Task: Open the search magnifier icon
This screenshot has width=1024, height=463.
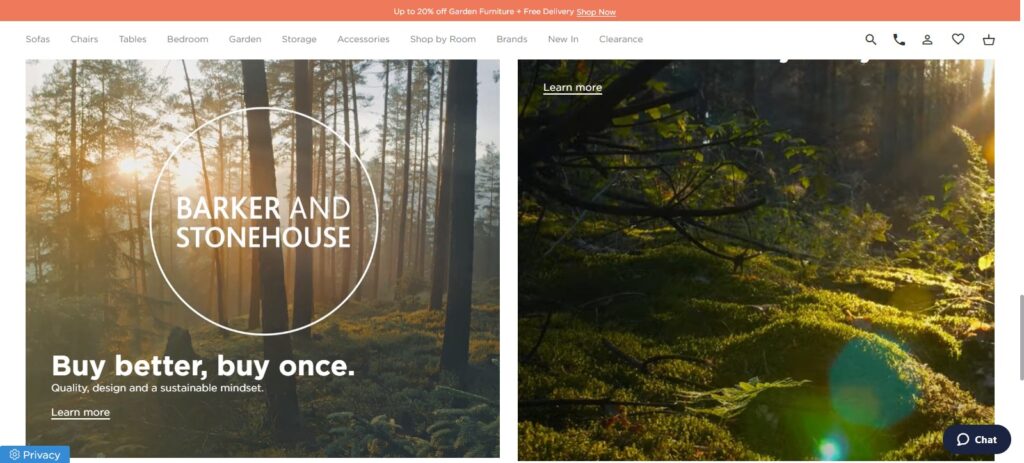Action: point(871,39)
